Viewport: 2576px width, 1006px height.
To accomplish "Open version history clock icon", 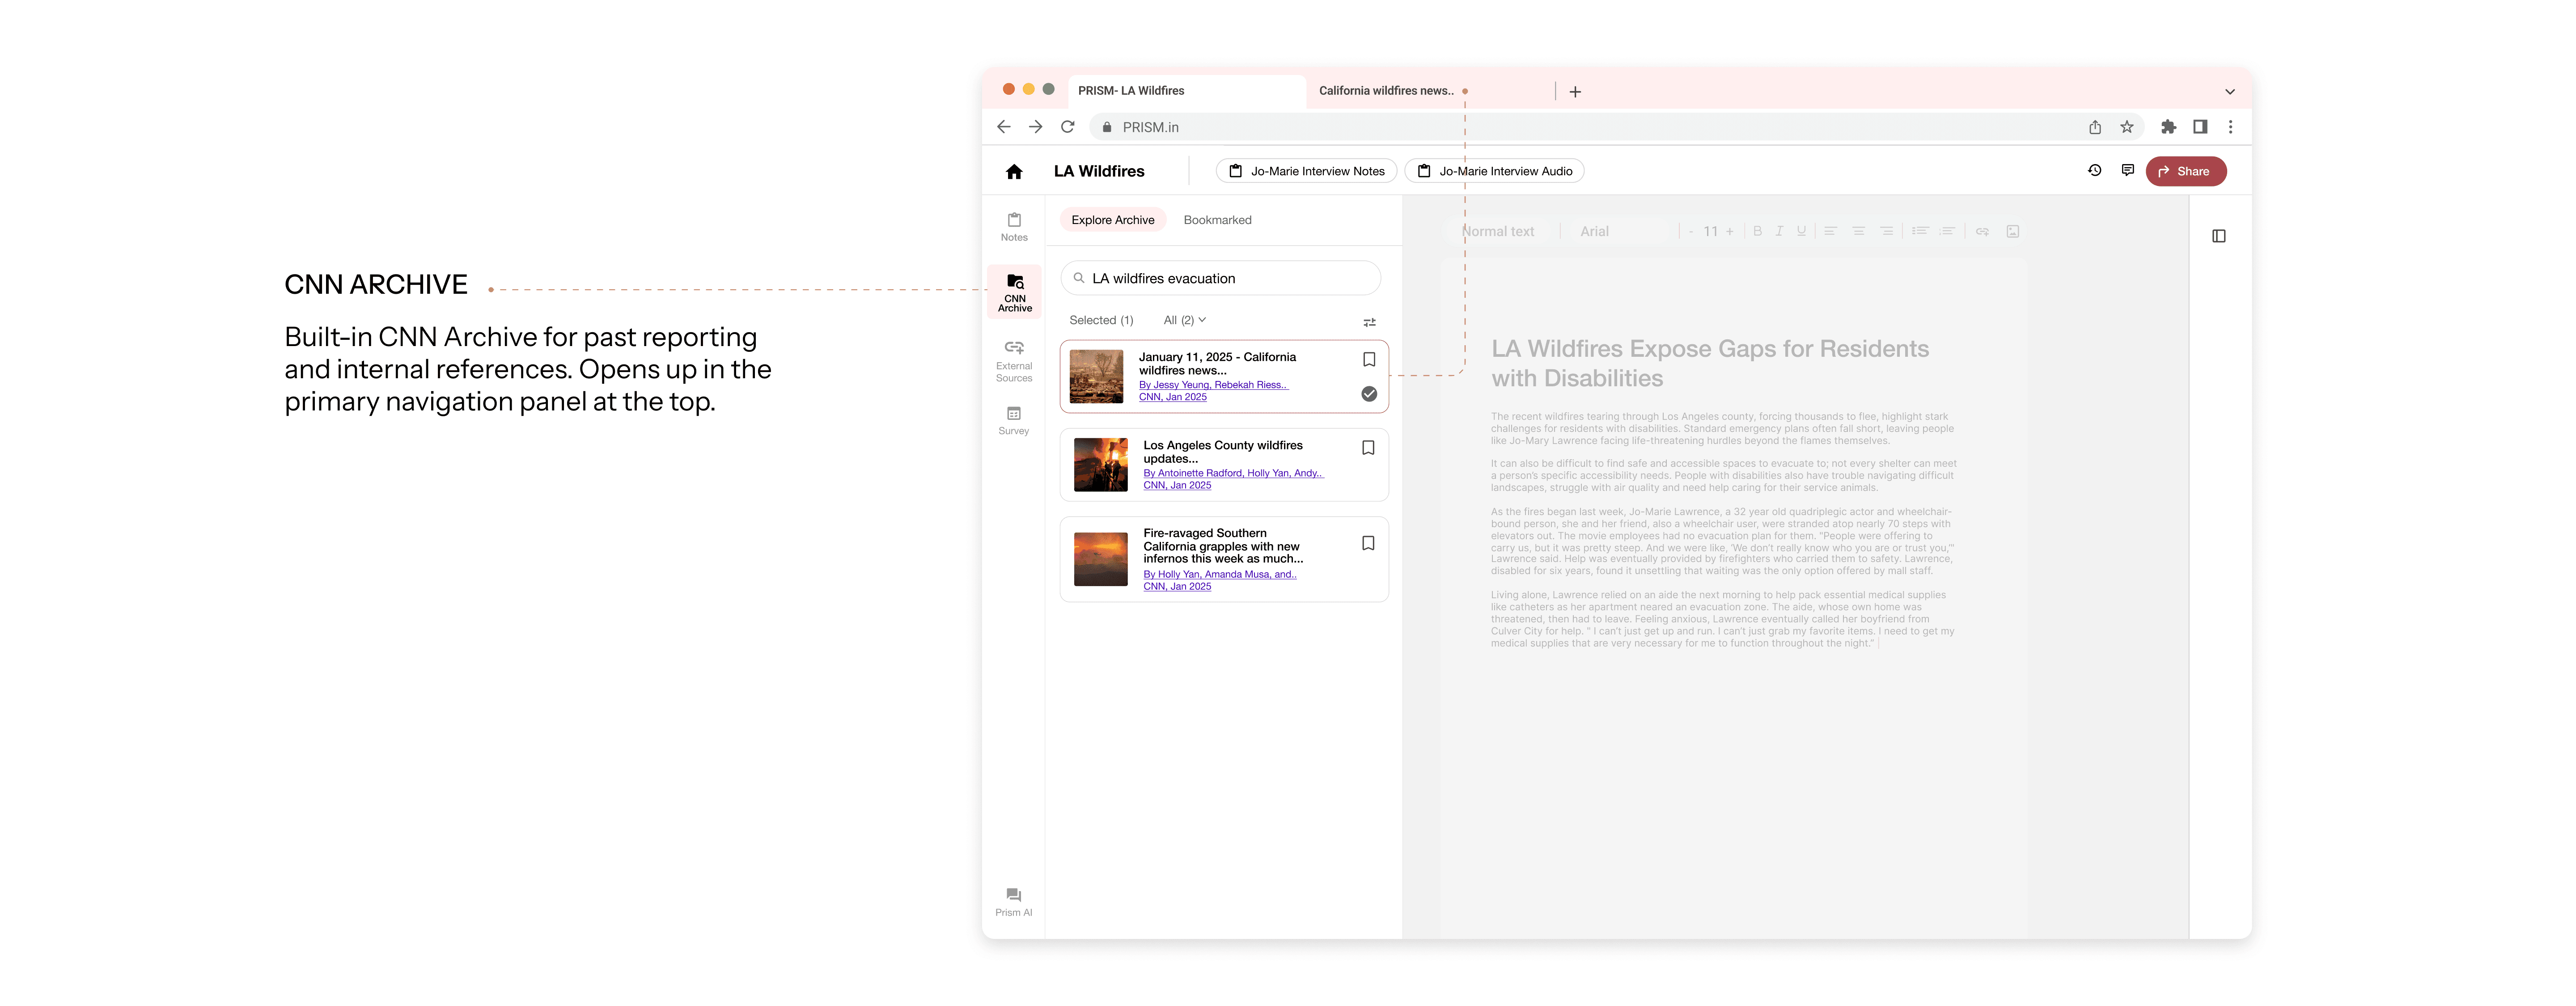I will pos(2094,171).
